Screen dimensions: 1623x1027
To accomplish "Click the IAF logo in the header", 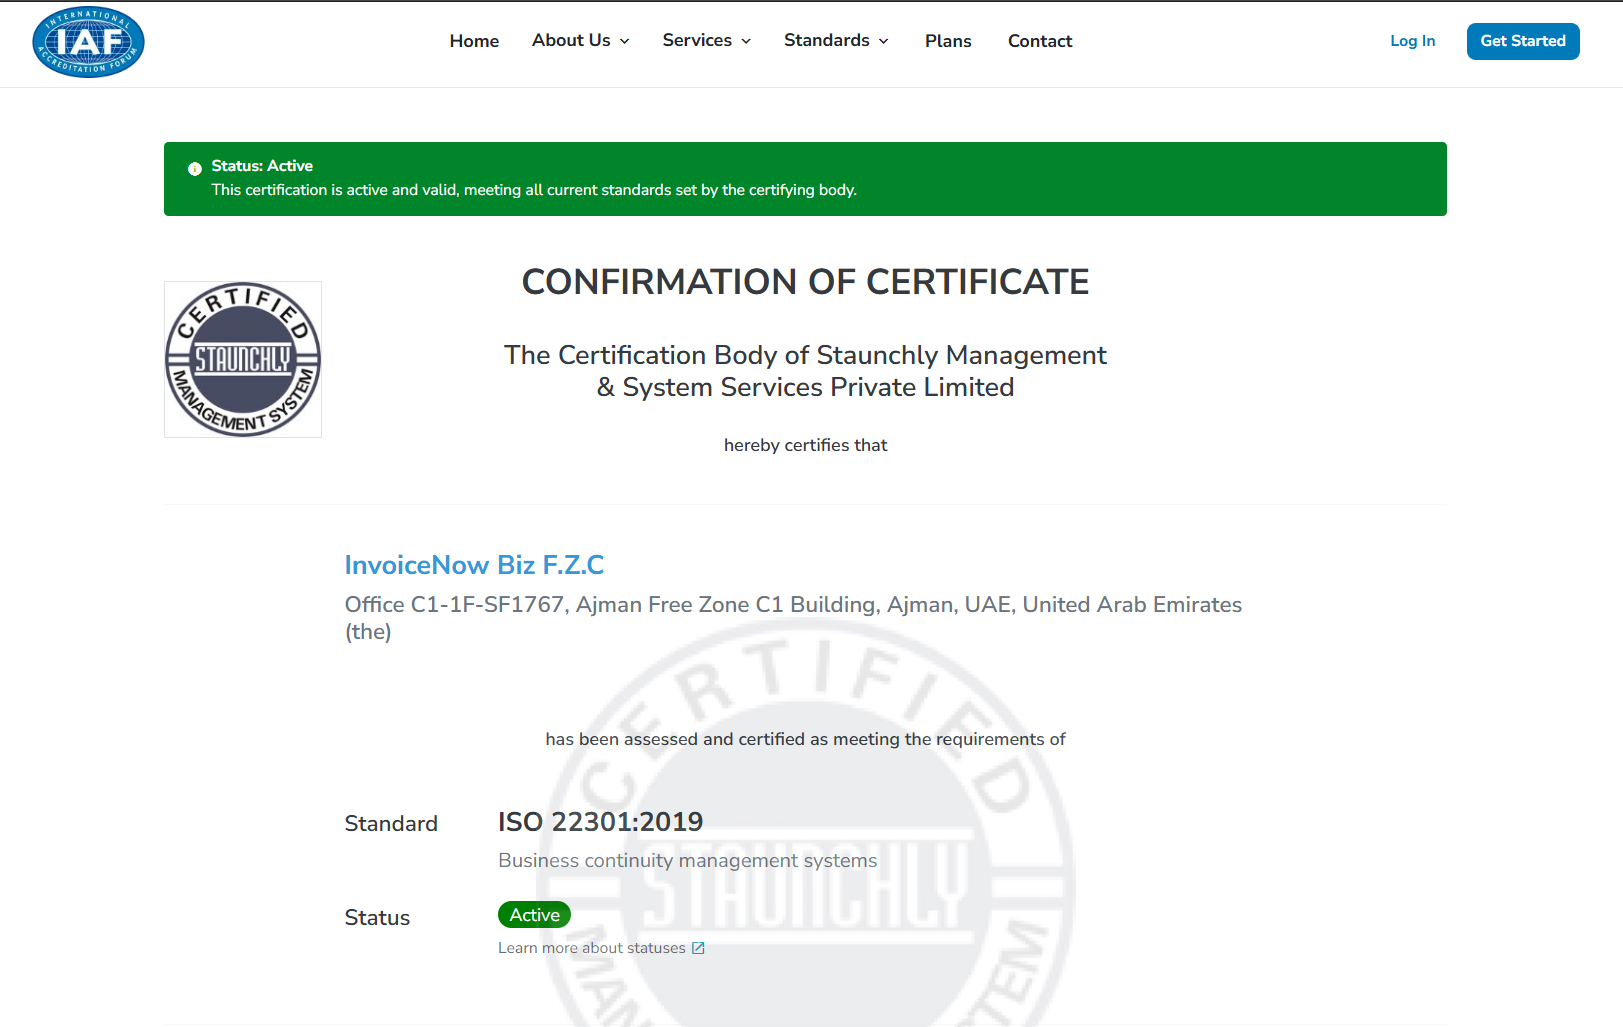I will click(x=88, y=42).
